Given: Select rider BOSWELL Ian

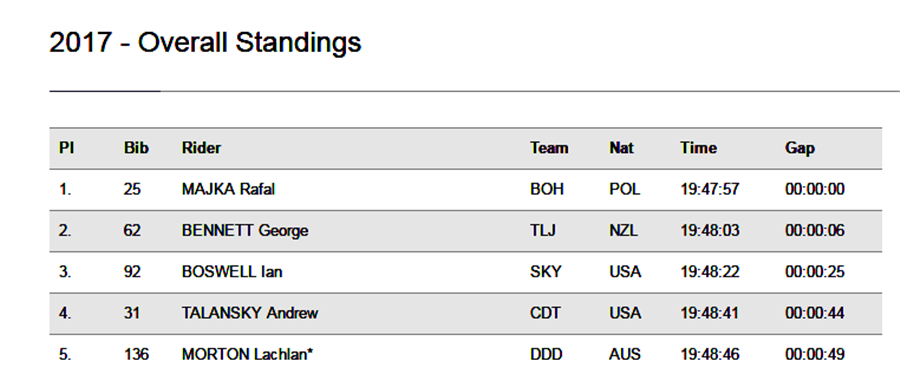Looking at the screenshot, I should point(232,272).
